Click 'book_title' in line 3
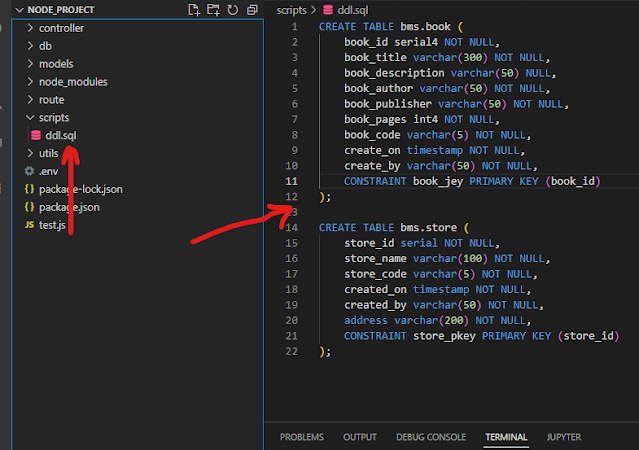639x450 pixels. [375, 57]
